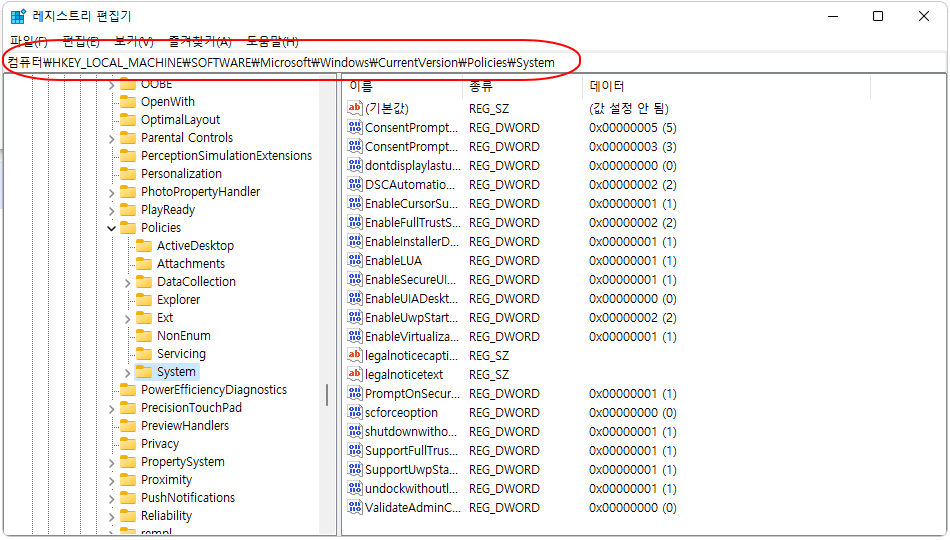Open the 파일(F) menu
This screenshot has width=950, height=540.
coord(28,41)
